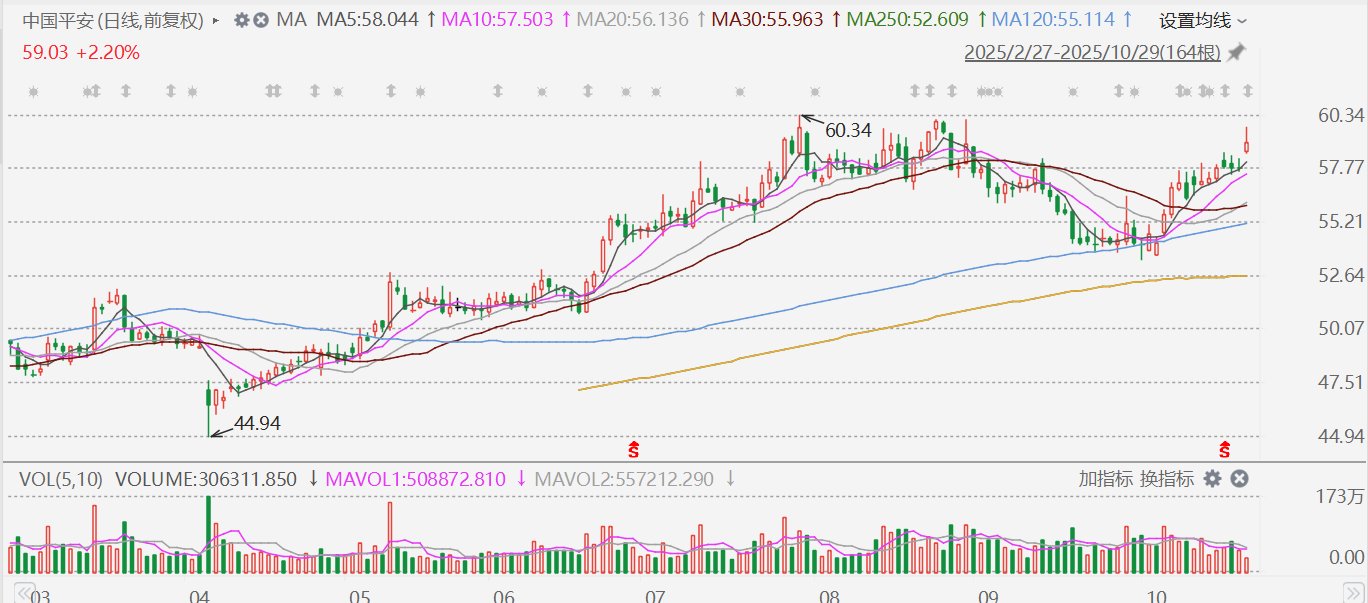Open VOL indicator settings gear
1368x603 pixels.
(1213, 479)
